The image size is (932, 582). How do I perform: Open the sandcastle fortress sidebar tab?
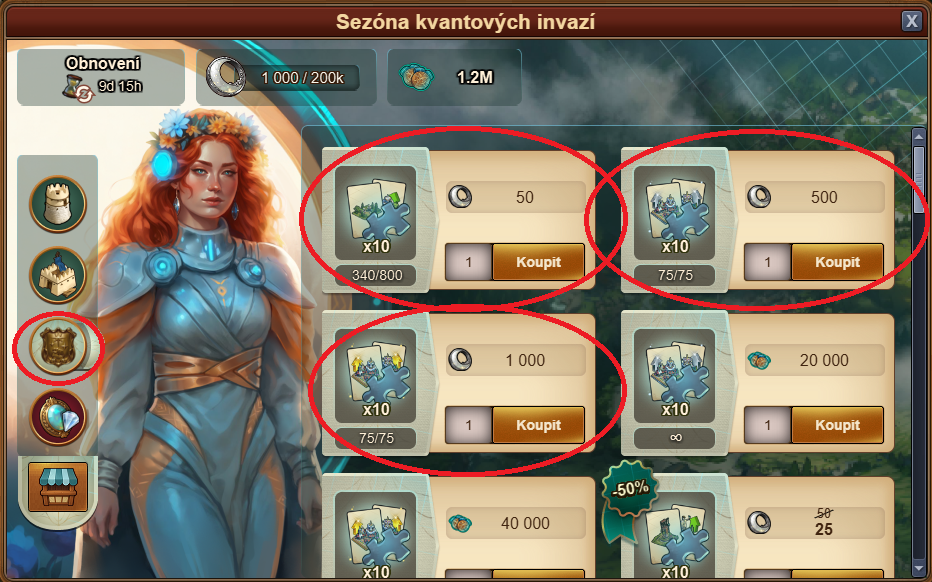tap(58, 275)
